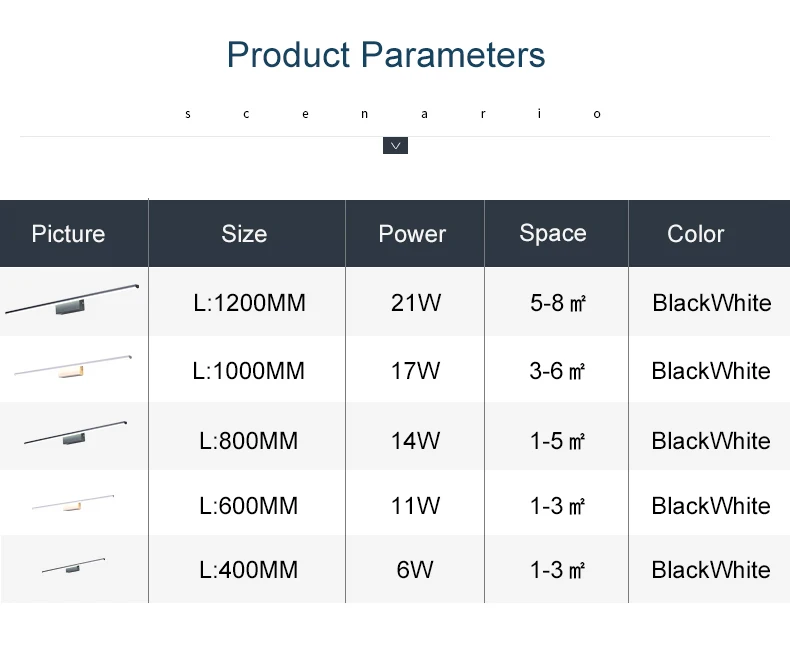Click the Space column header

pyautogui.click(x=553, y=234)
